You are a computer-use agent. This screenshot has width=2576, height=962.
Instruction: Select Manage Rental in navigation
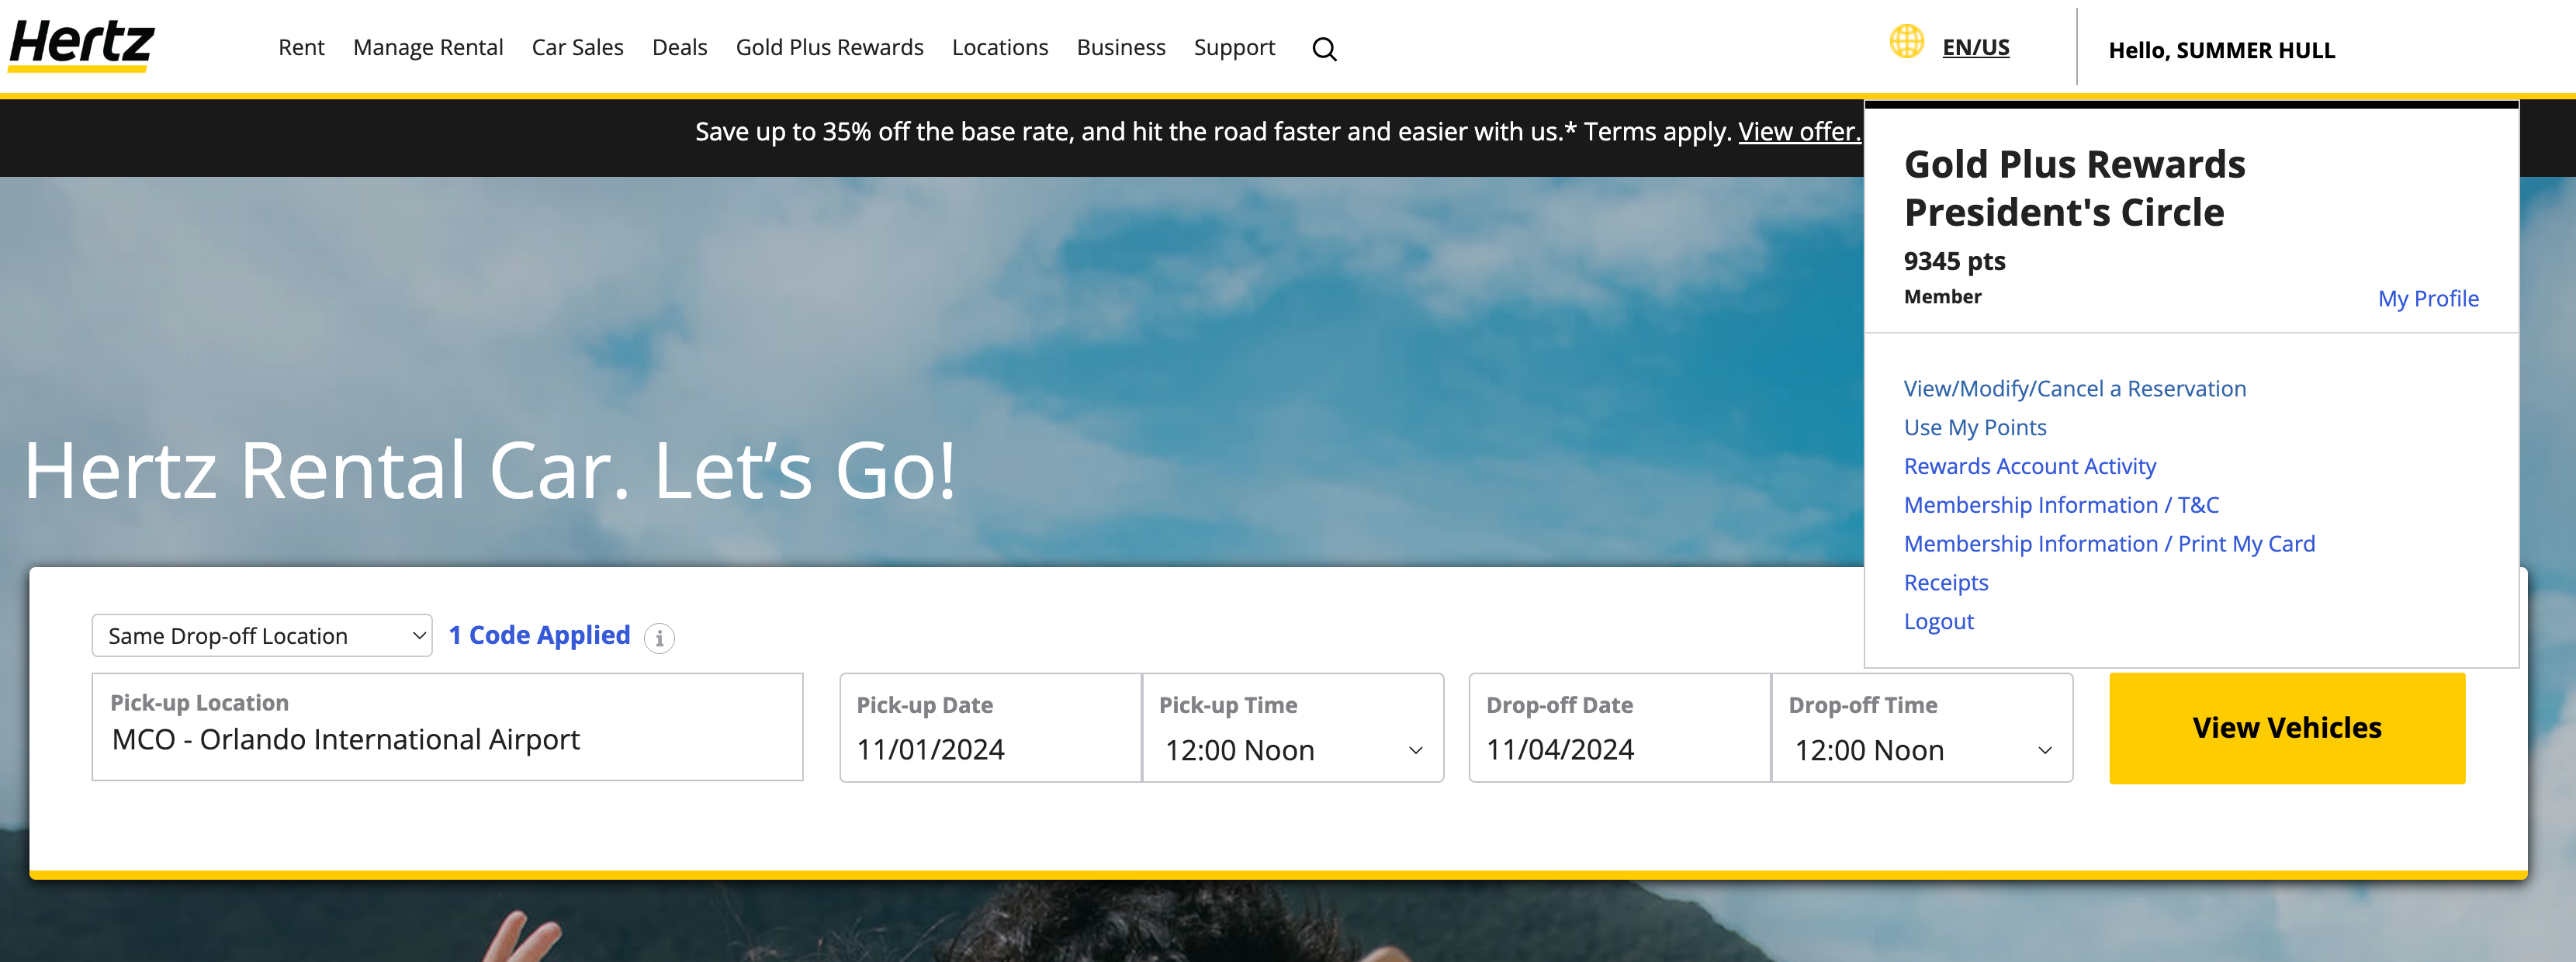click(428, 47)
